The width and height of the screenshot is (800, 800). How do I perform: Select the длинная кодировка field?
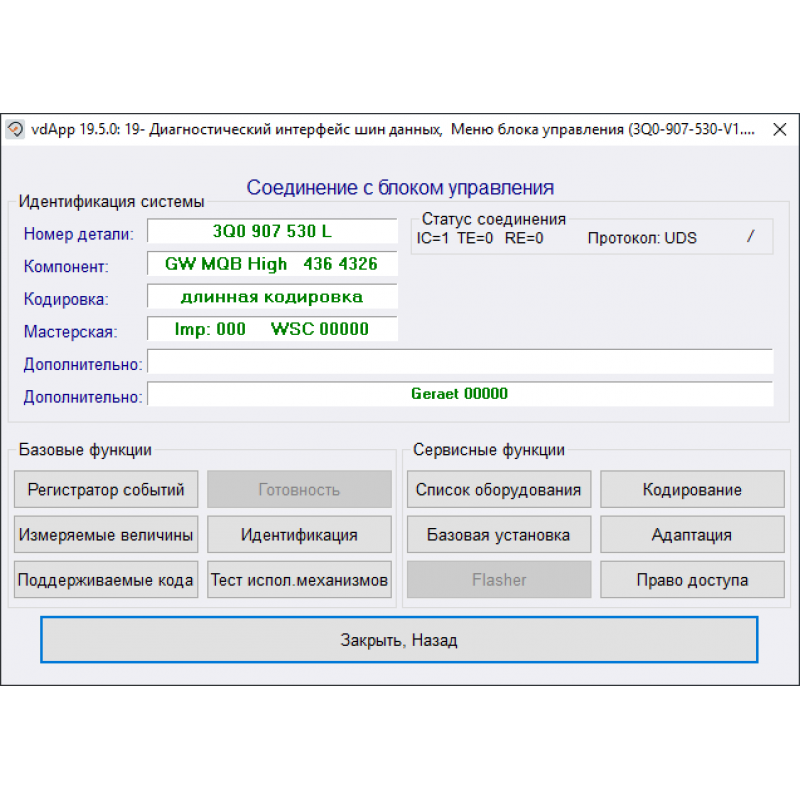[x=271, y=297]
